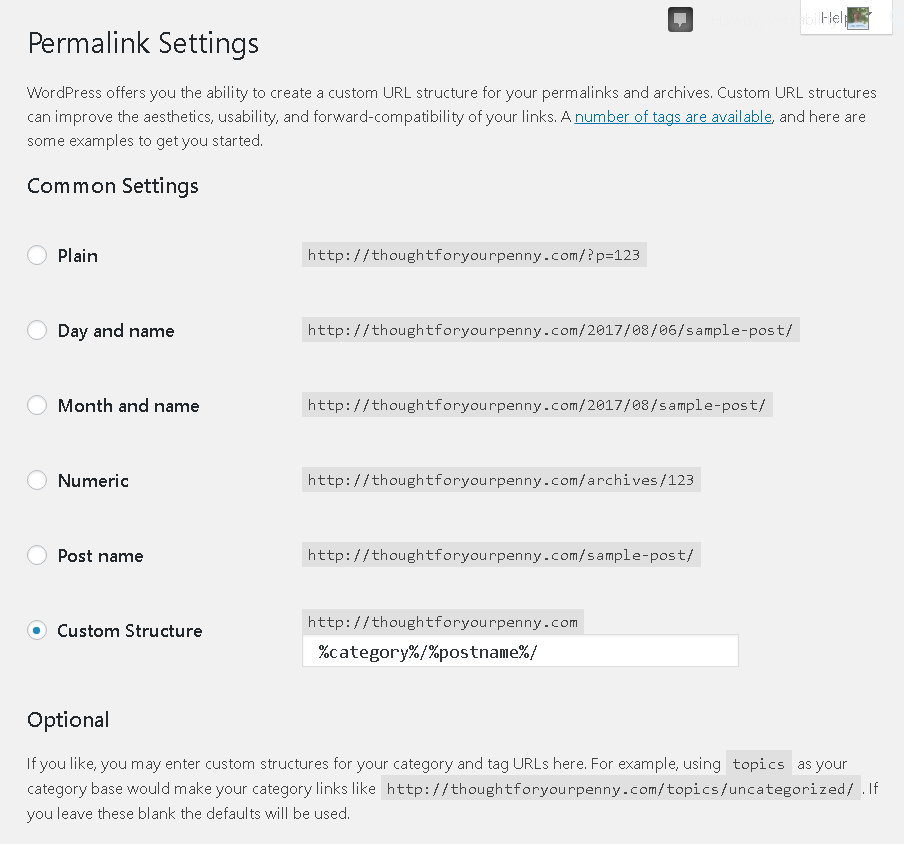Select the Plain permalink option
904x844 pixels.
tap(37, 255)
